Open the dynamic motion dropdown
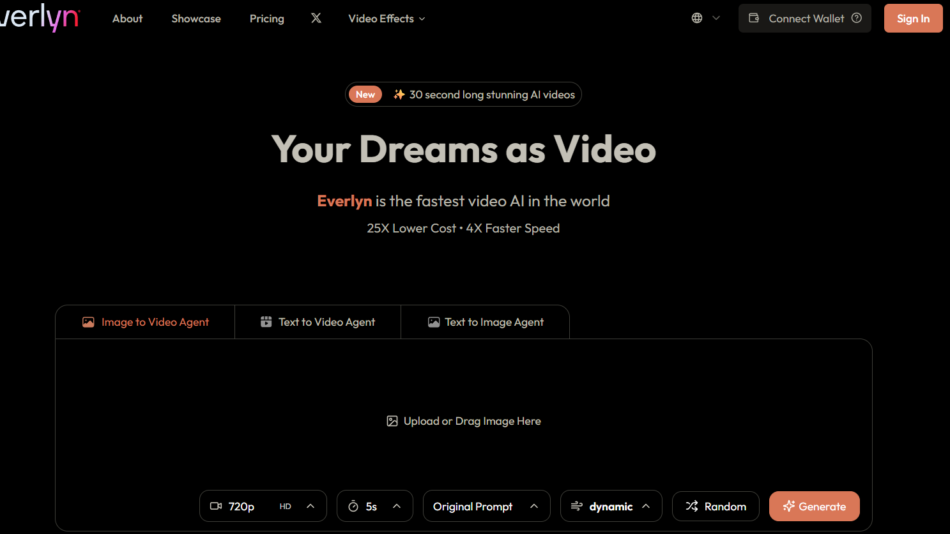This screenshot has width=950, height=534. [611, 506]
